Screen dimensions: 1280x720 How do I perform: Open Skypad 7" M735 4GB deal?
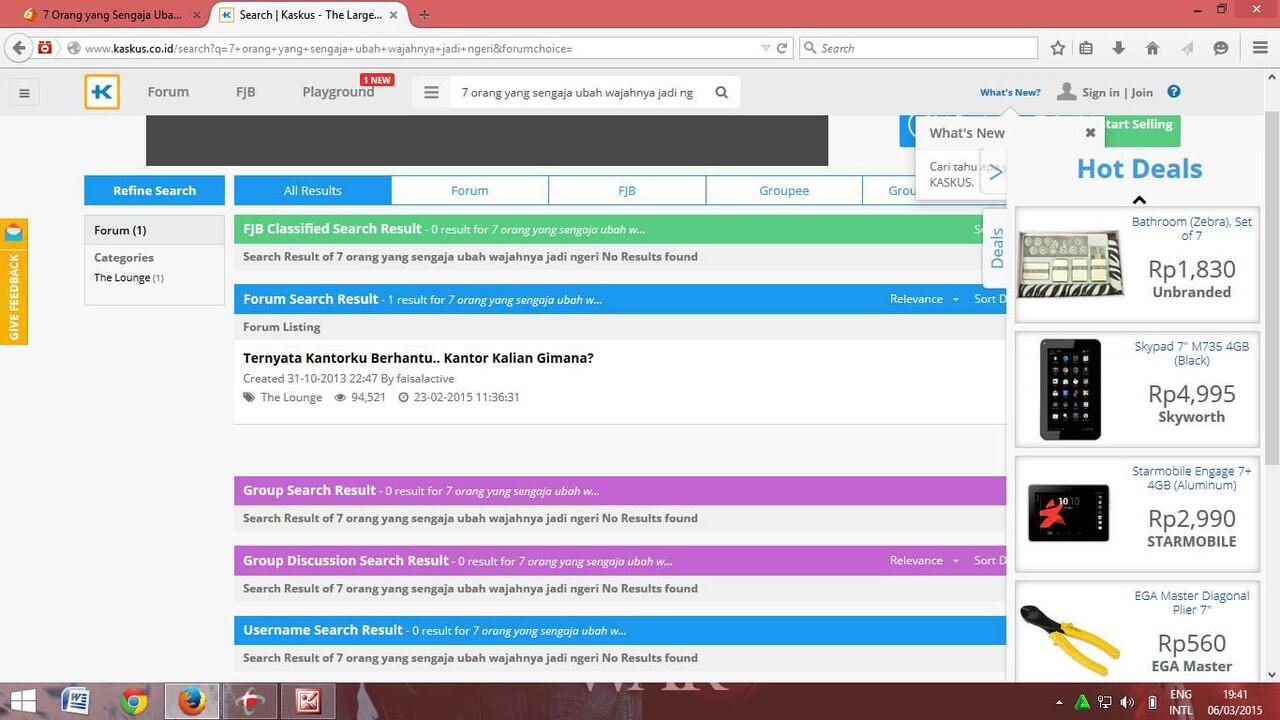pyautogui.click(x=1191, y=353)
